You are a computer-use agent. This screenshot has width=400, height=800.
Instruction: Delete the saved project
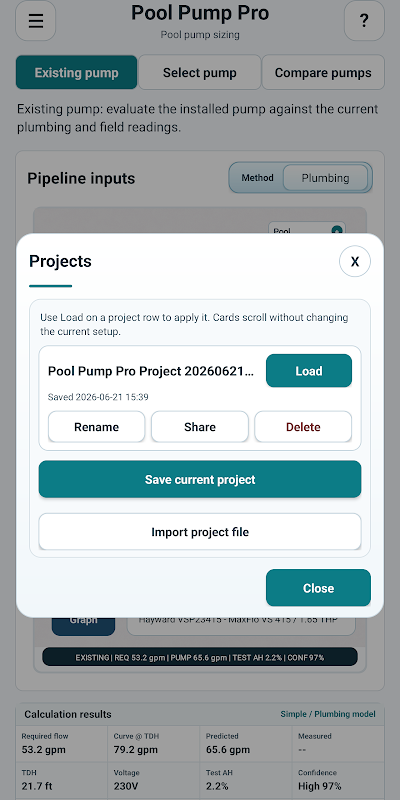pyautogui.click(x=303, y=427)
